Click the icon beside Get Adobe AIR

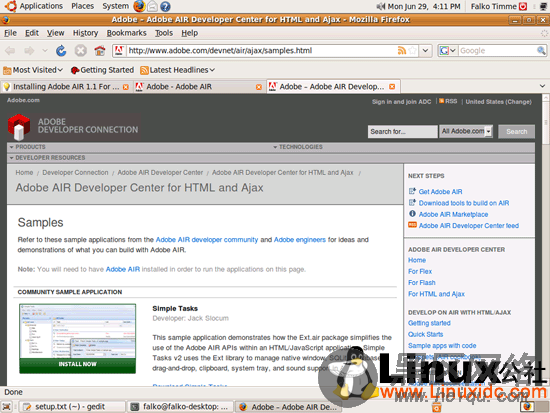[412, 191]
